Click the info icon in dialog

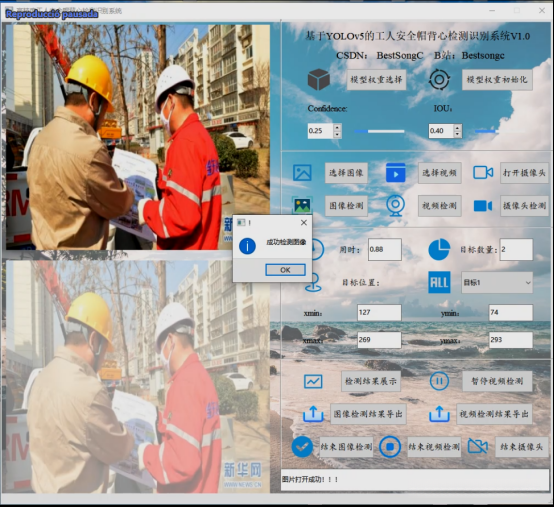(247, 246)
